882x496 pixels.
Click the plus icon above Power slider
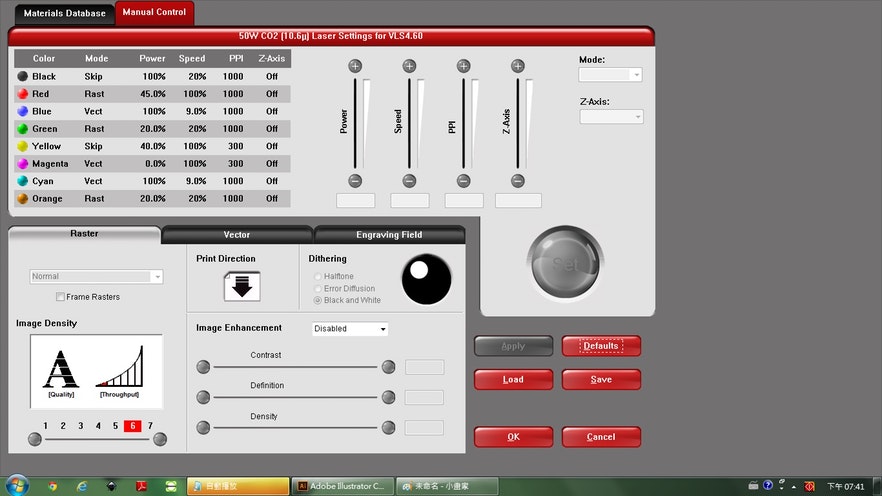click(x=355, y=66)
